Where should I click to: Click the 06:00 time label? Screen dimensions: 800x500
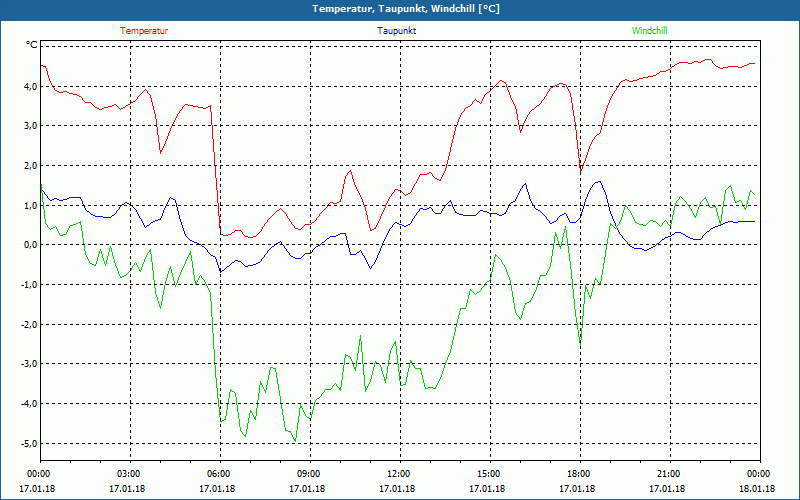[220, 474]
